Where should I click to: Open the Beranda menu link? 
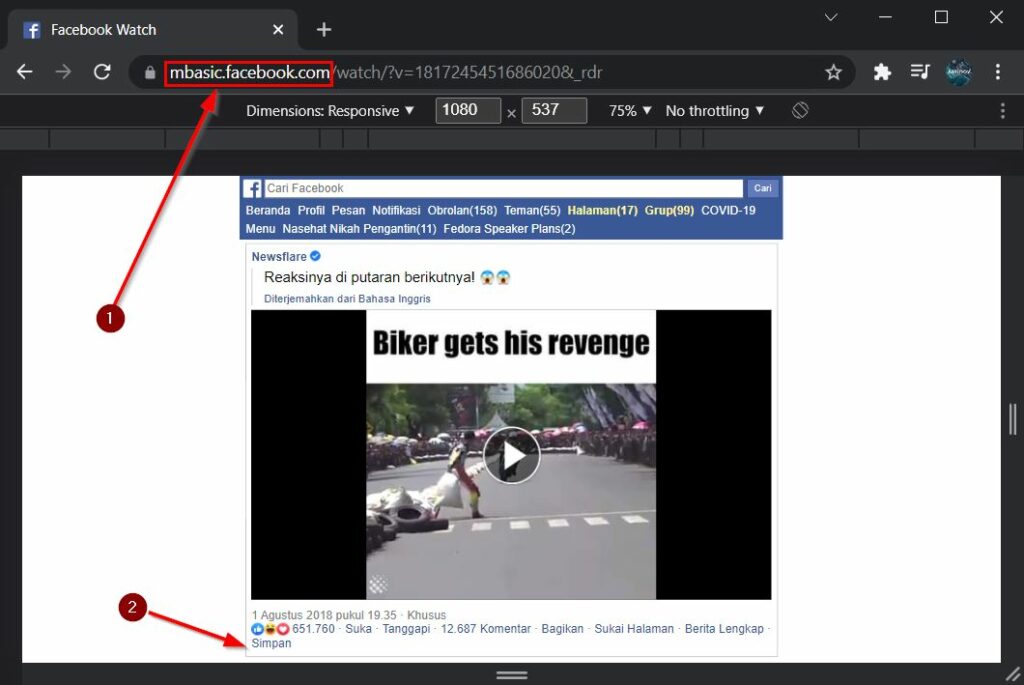(268, 210)
